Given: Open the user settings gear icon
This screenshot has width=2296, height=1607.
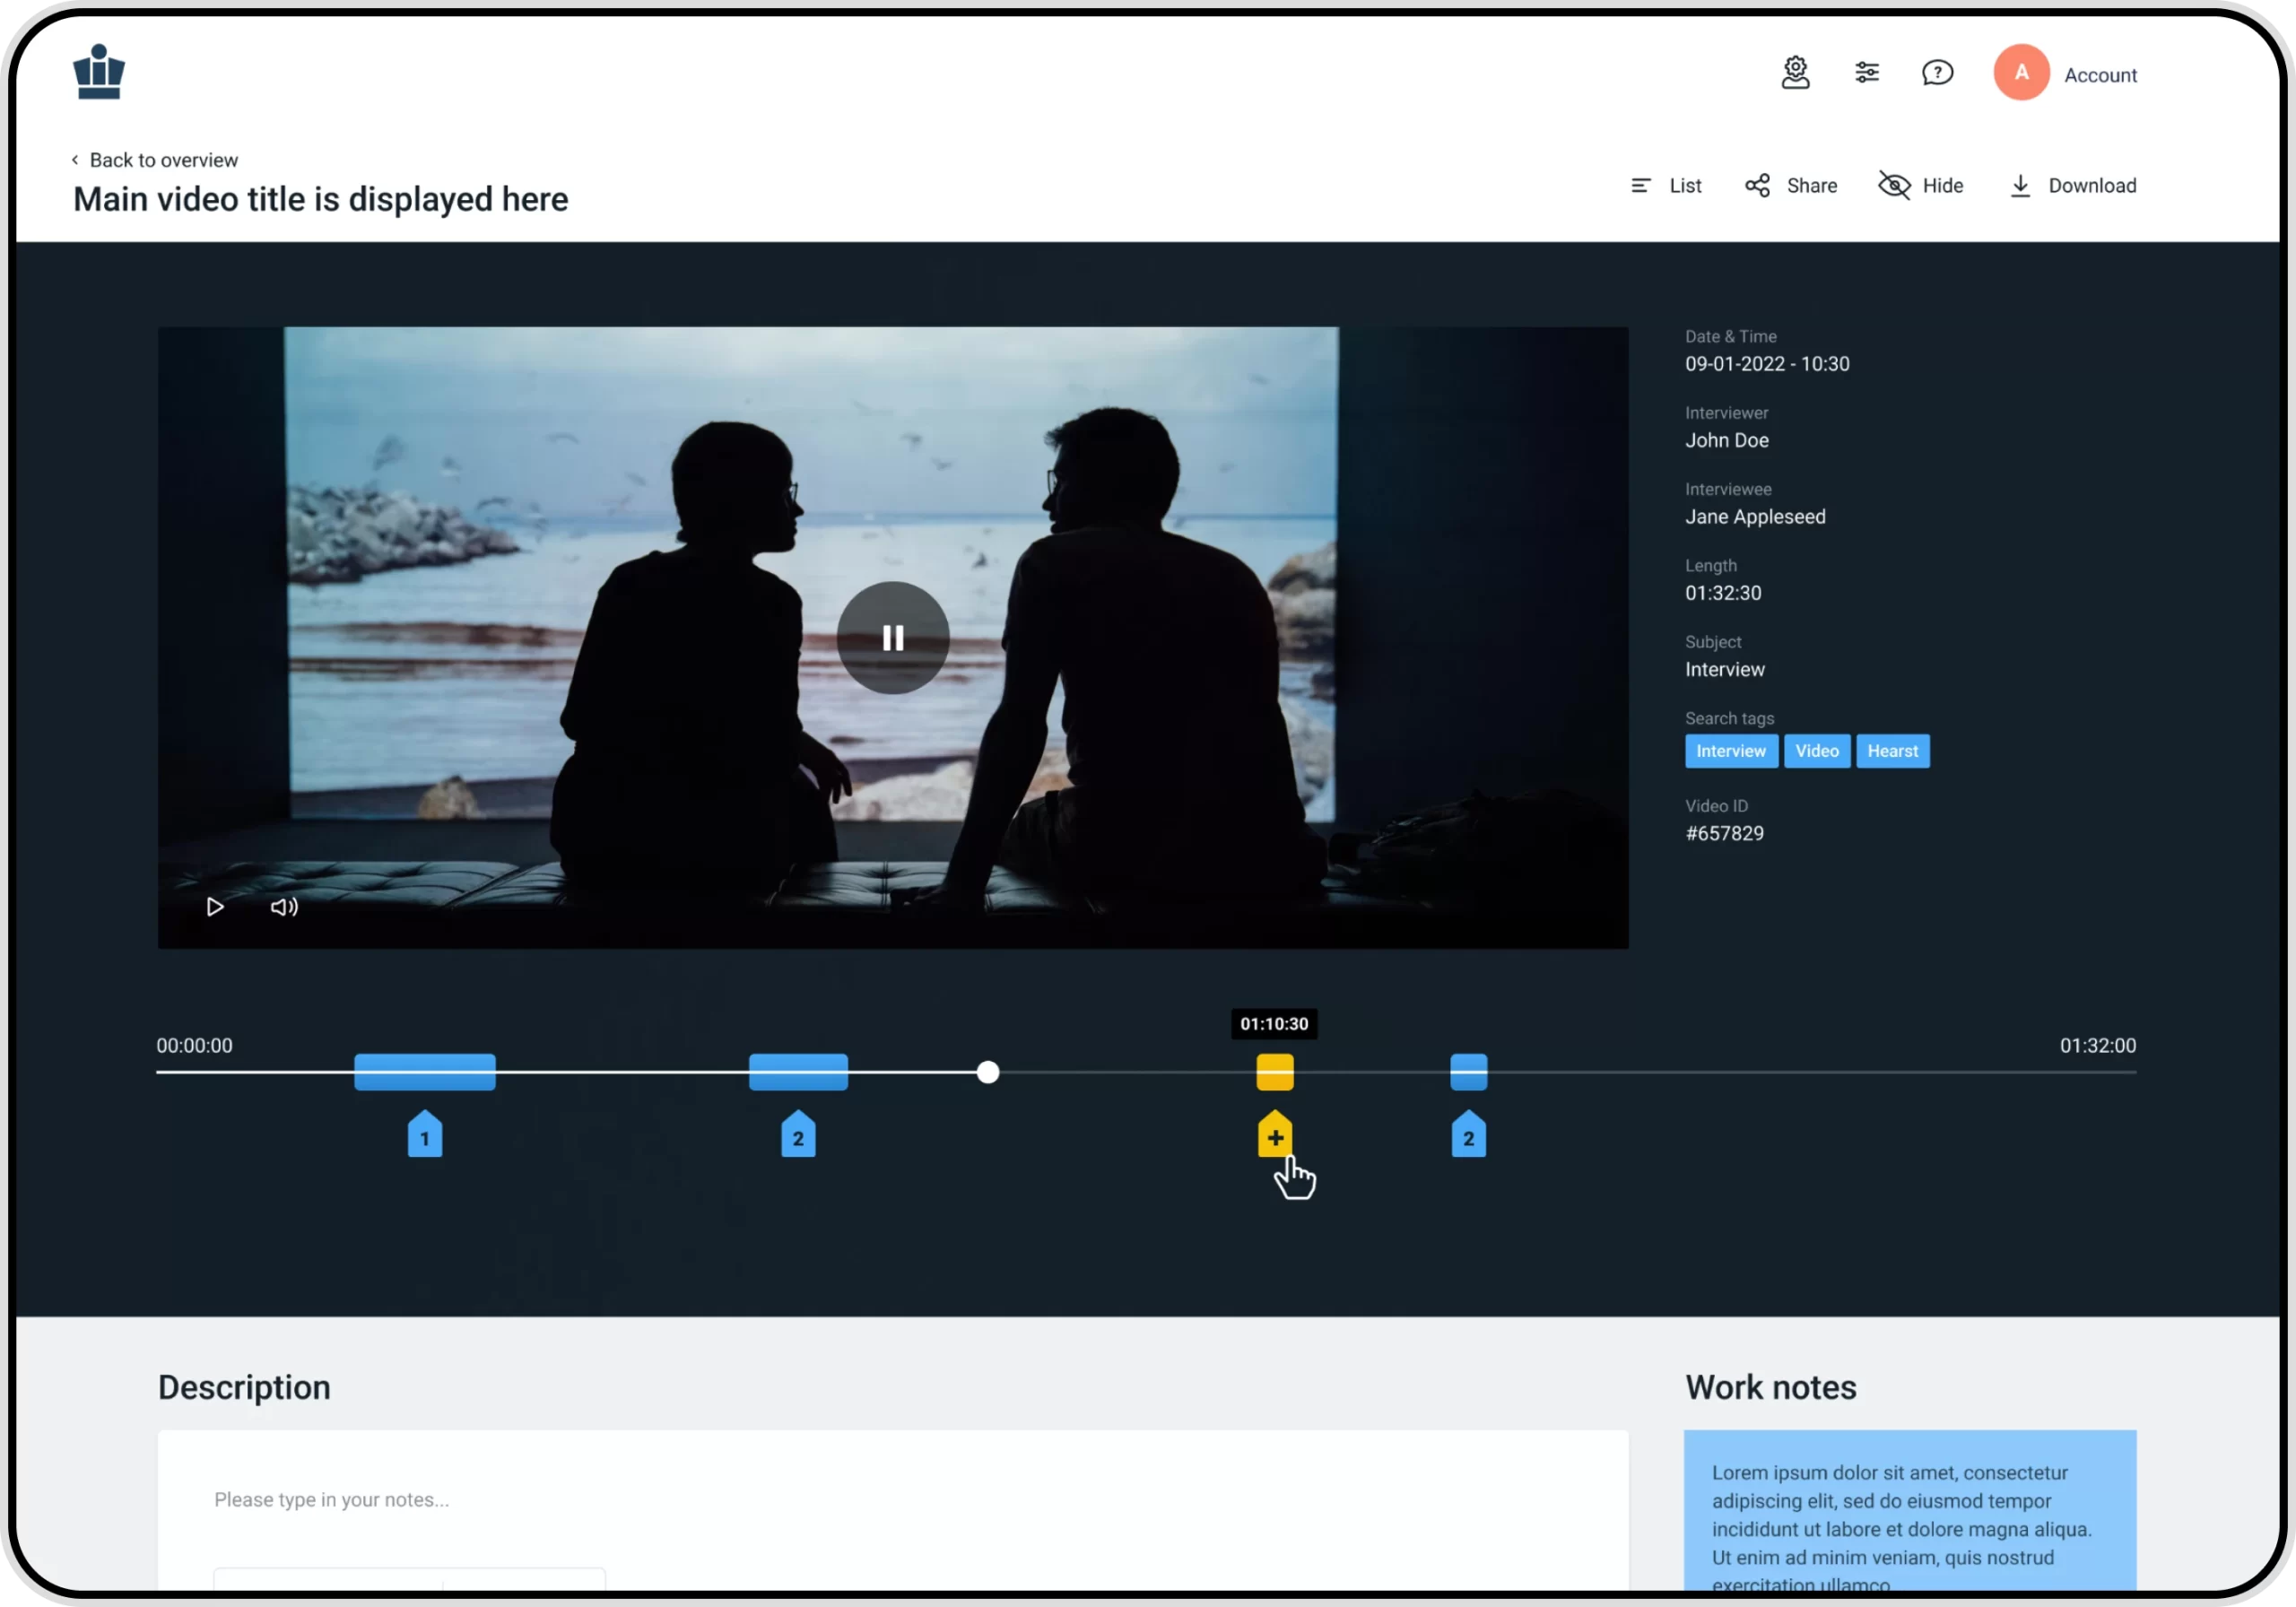Looking at the screenshot, I should tap(1795, 73).
